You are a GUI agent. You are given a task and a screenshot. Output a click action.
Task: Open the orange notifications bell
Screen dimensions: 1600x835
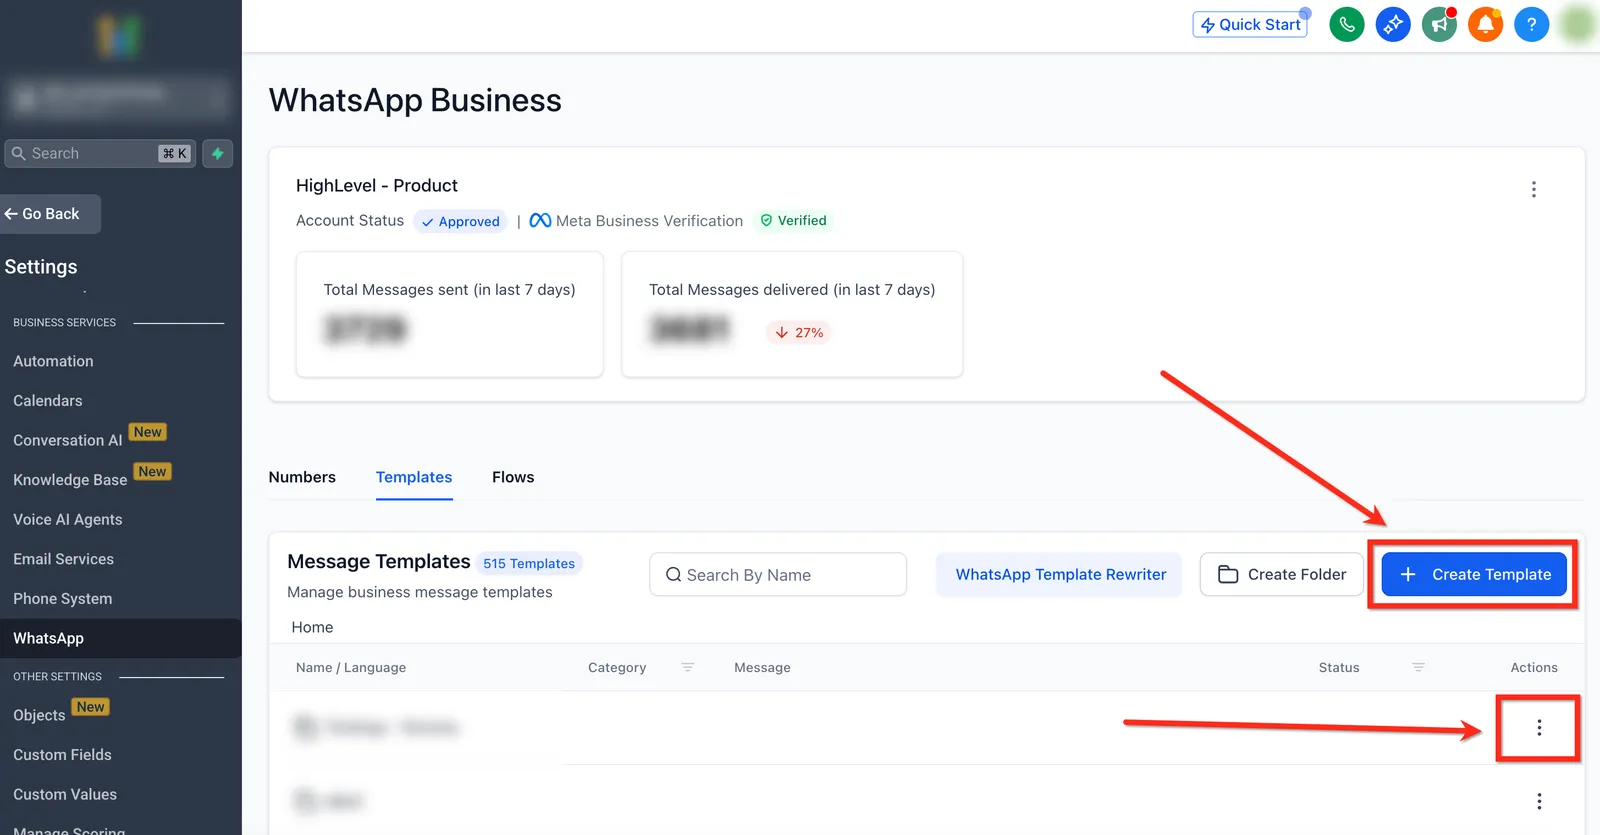(1485, 24)
